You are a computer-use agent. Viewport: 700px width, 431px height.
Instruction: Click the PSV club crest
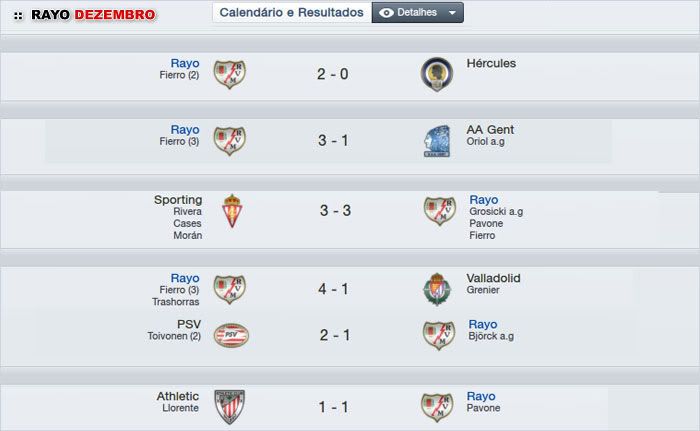(x=231, y=335)
